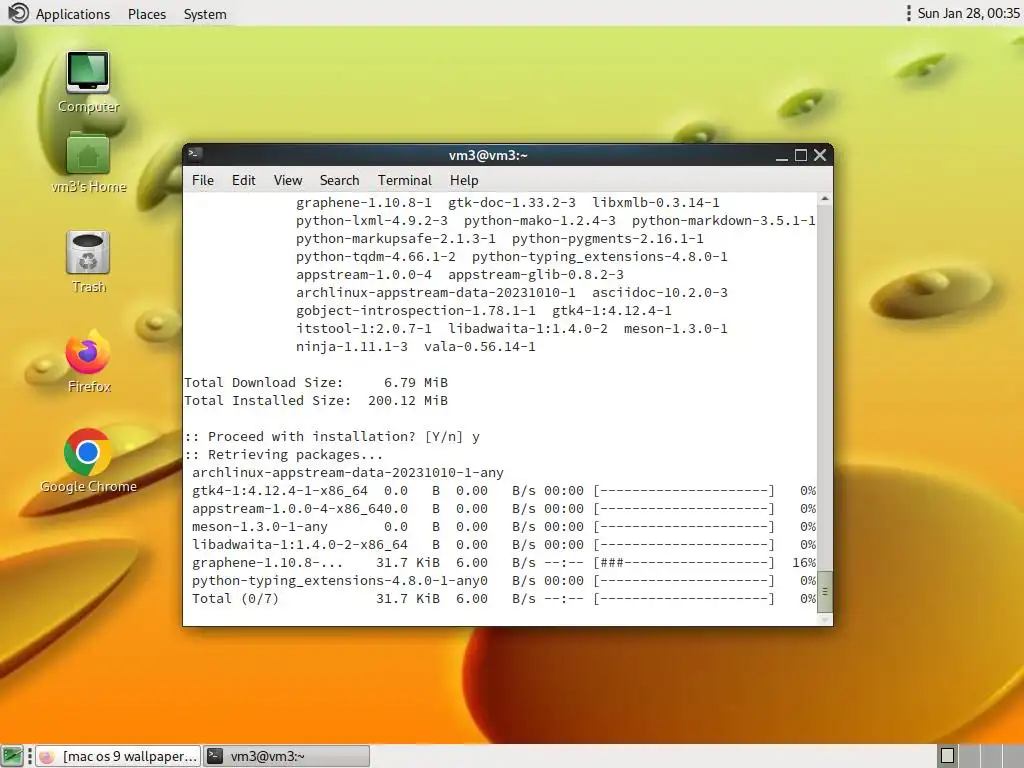Click the 'Proceed with installation? [Y/n]' prompt
Image resolution: width=1024 pixels, height=768 pixels.
tap(332, 436)
